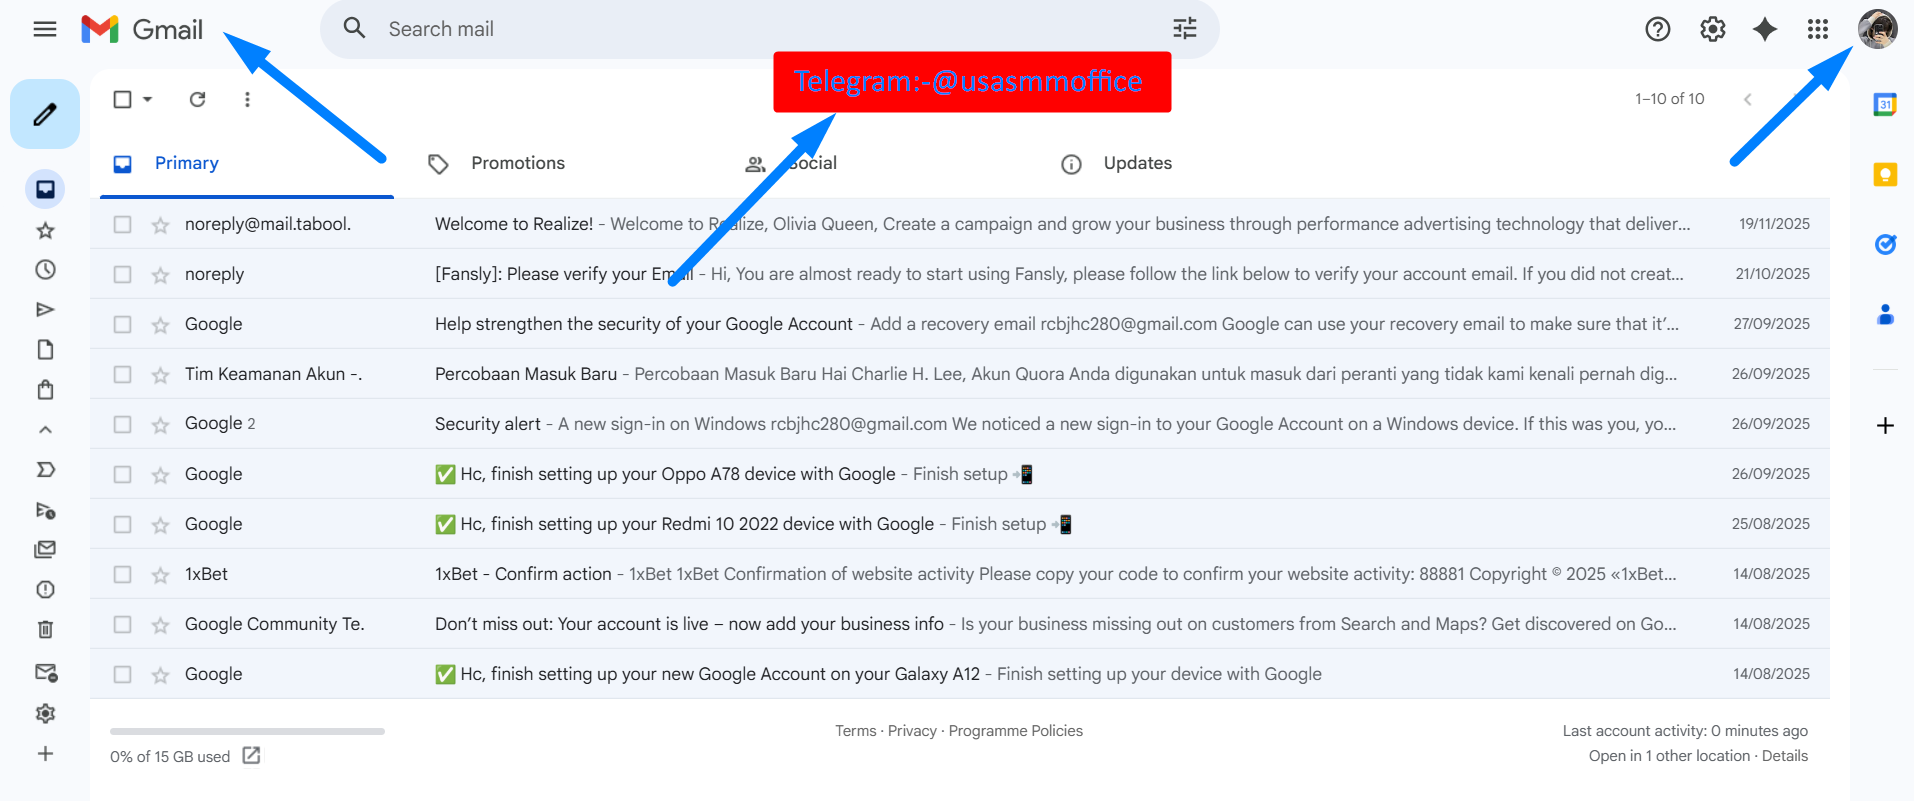
Task: Check the box for the 1xBet email
Action: pos(122,574)
